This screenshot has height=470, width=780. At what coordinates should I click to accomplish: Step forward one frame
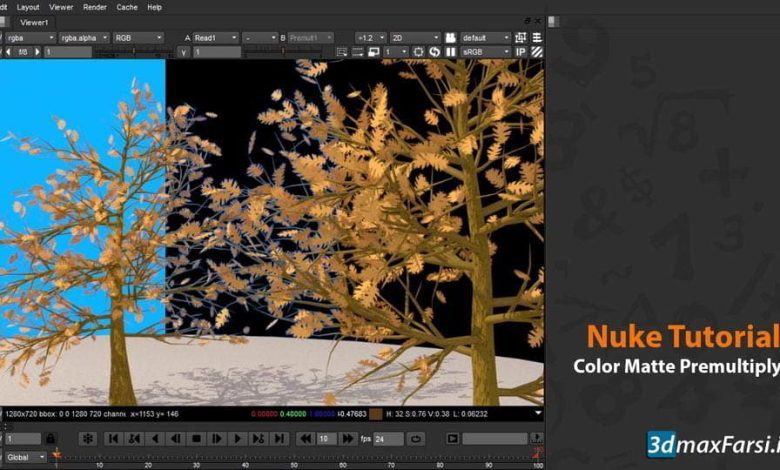coord(217,439)
